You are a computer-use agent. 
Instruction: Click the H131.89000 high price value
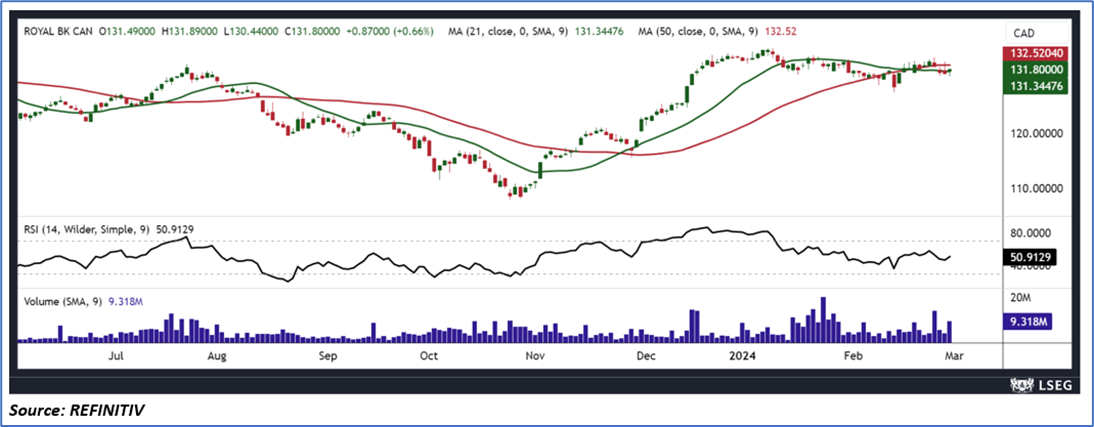coord(191,31)
